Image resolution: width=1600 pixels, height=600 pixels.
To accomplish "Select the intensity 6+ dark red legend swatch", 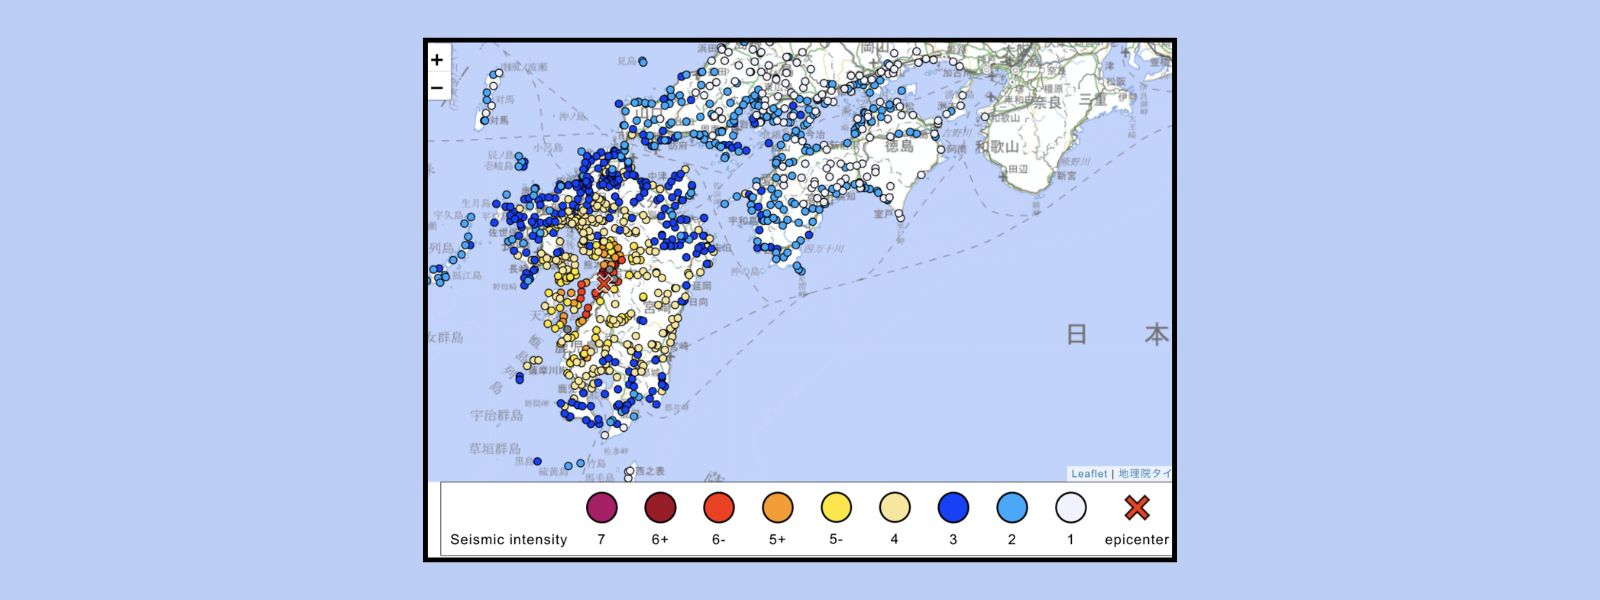I will [x=660, y=508].
